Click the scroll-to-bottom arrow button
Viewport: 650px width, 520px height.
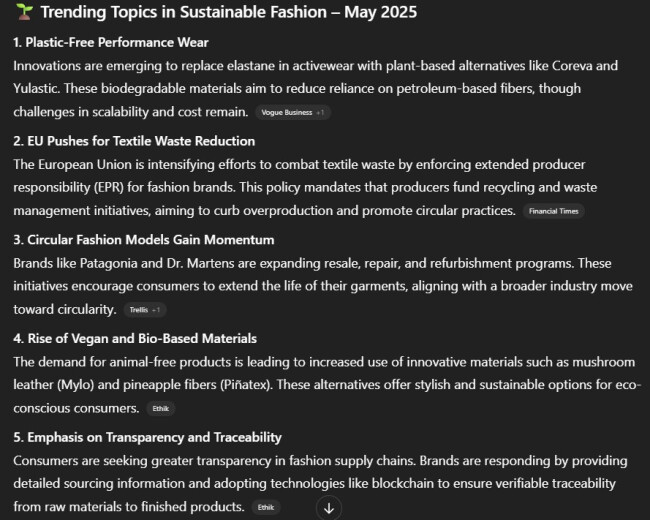[328, 508]
